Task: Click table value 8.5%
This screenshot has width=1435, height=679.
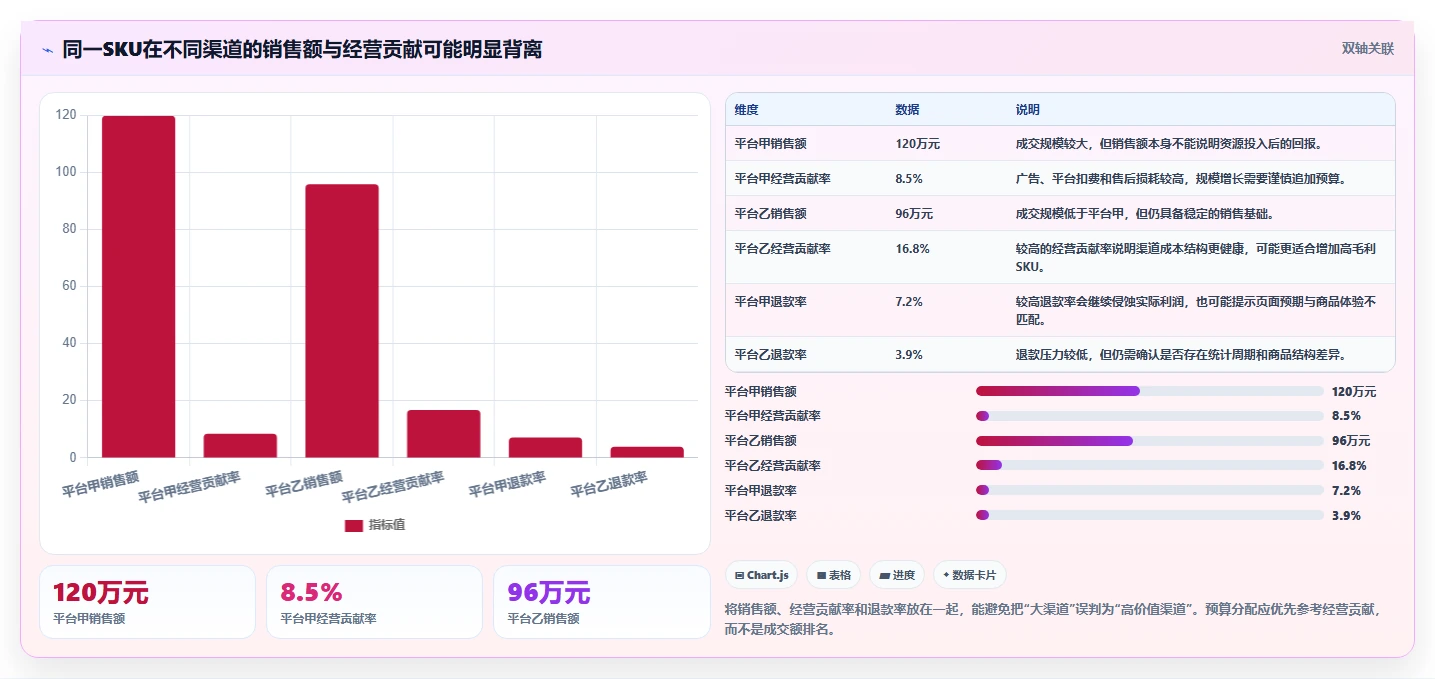Action: [x=909, y=179]
